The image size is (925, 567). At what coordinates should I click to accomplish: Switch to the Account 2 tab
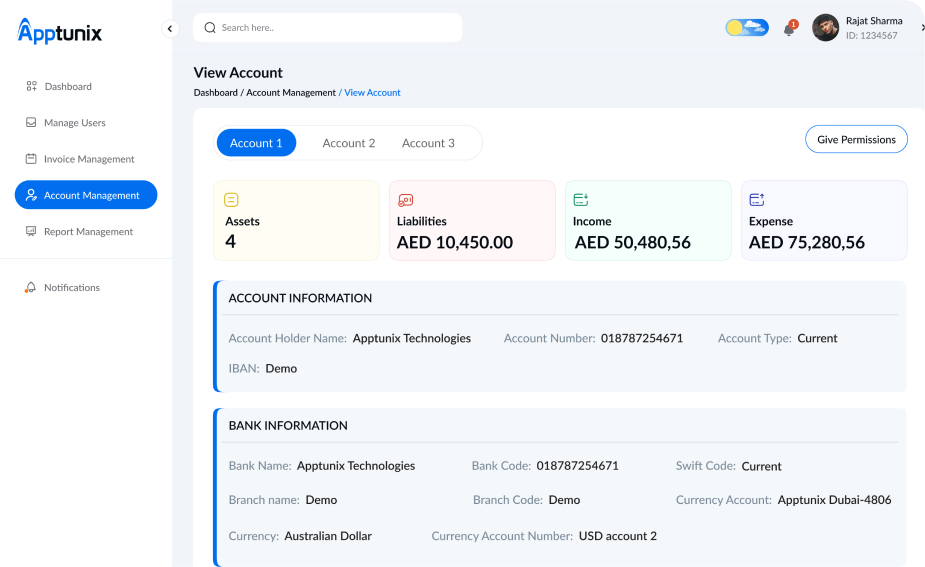point(349,143)
